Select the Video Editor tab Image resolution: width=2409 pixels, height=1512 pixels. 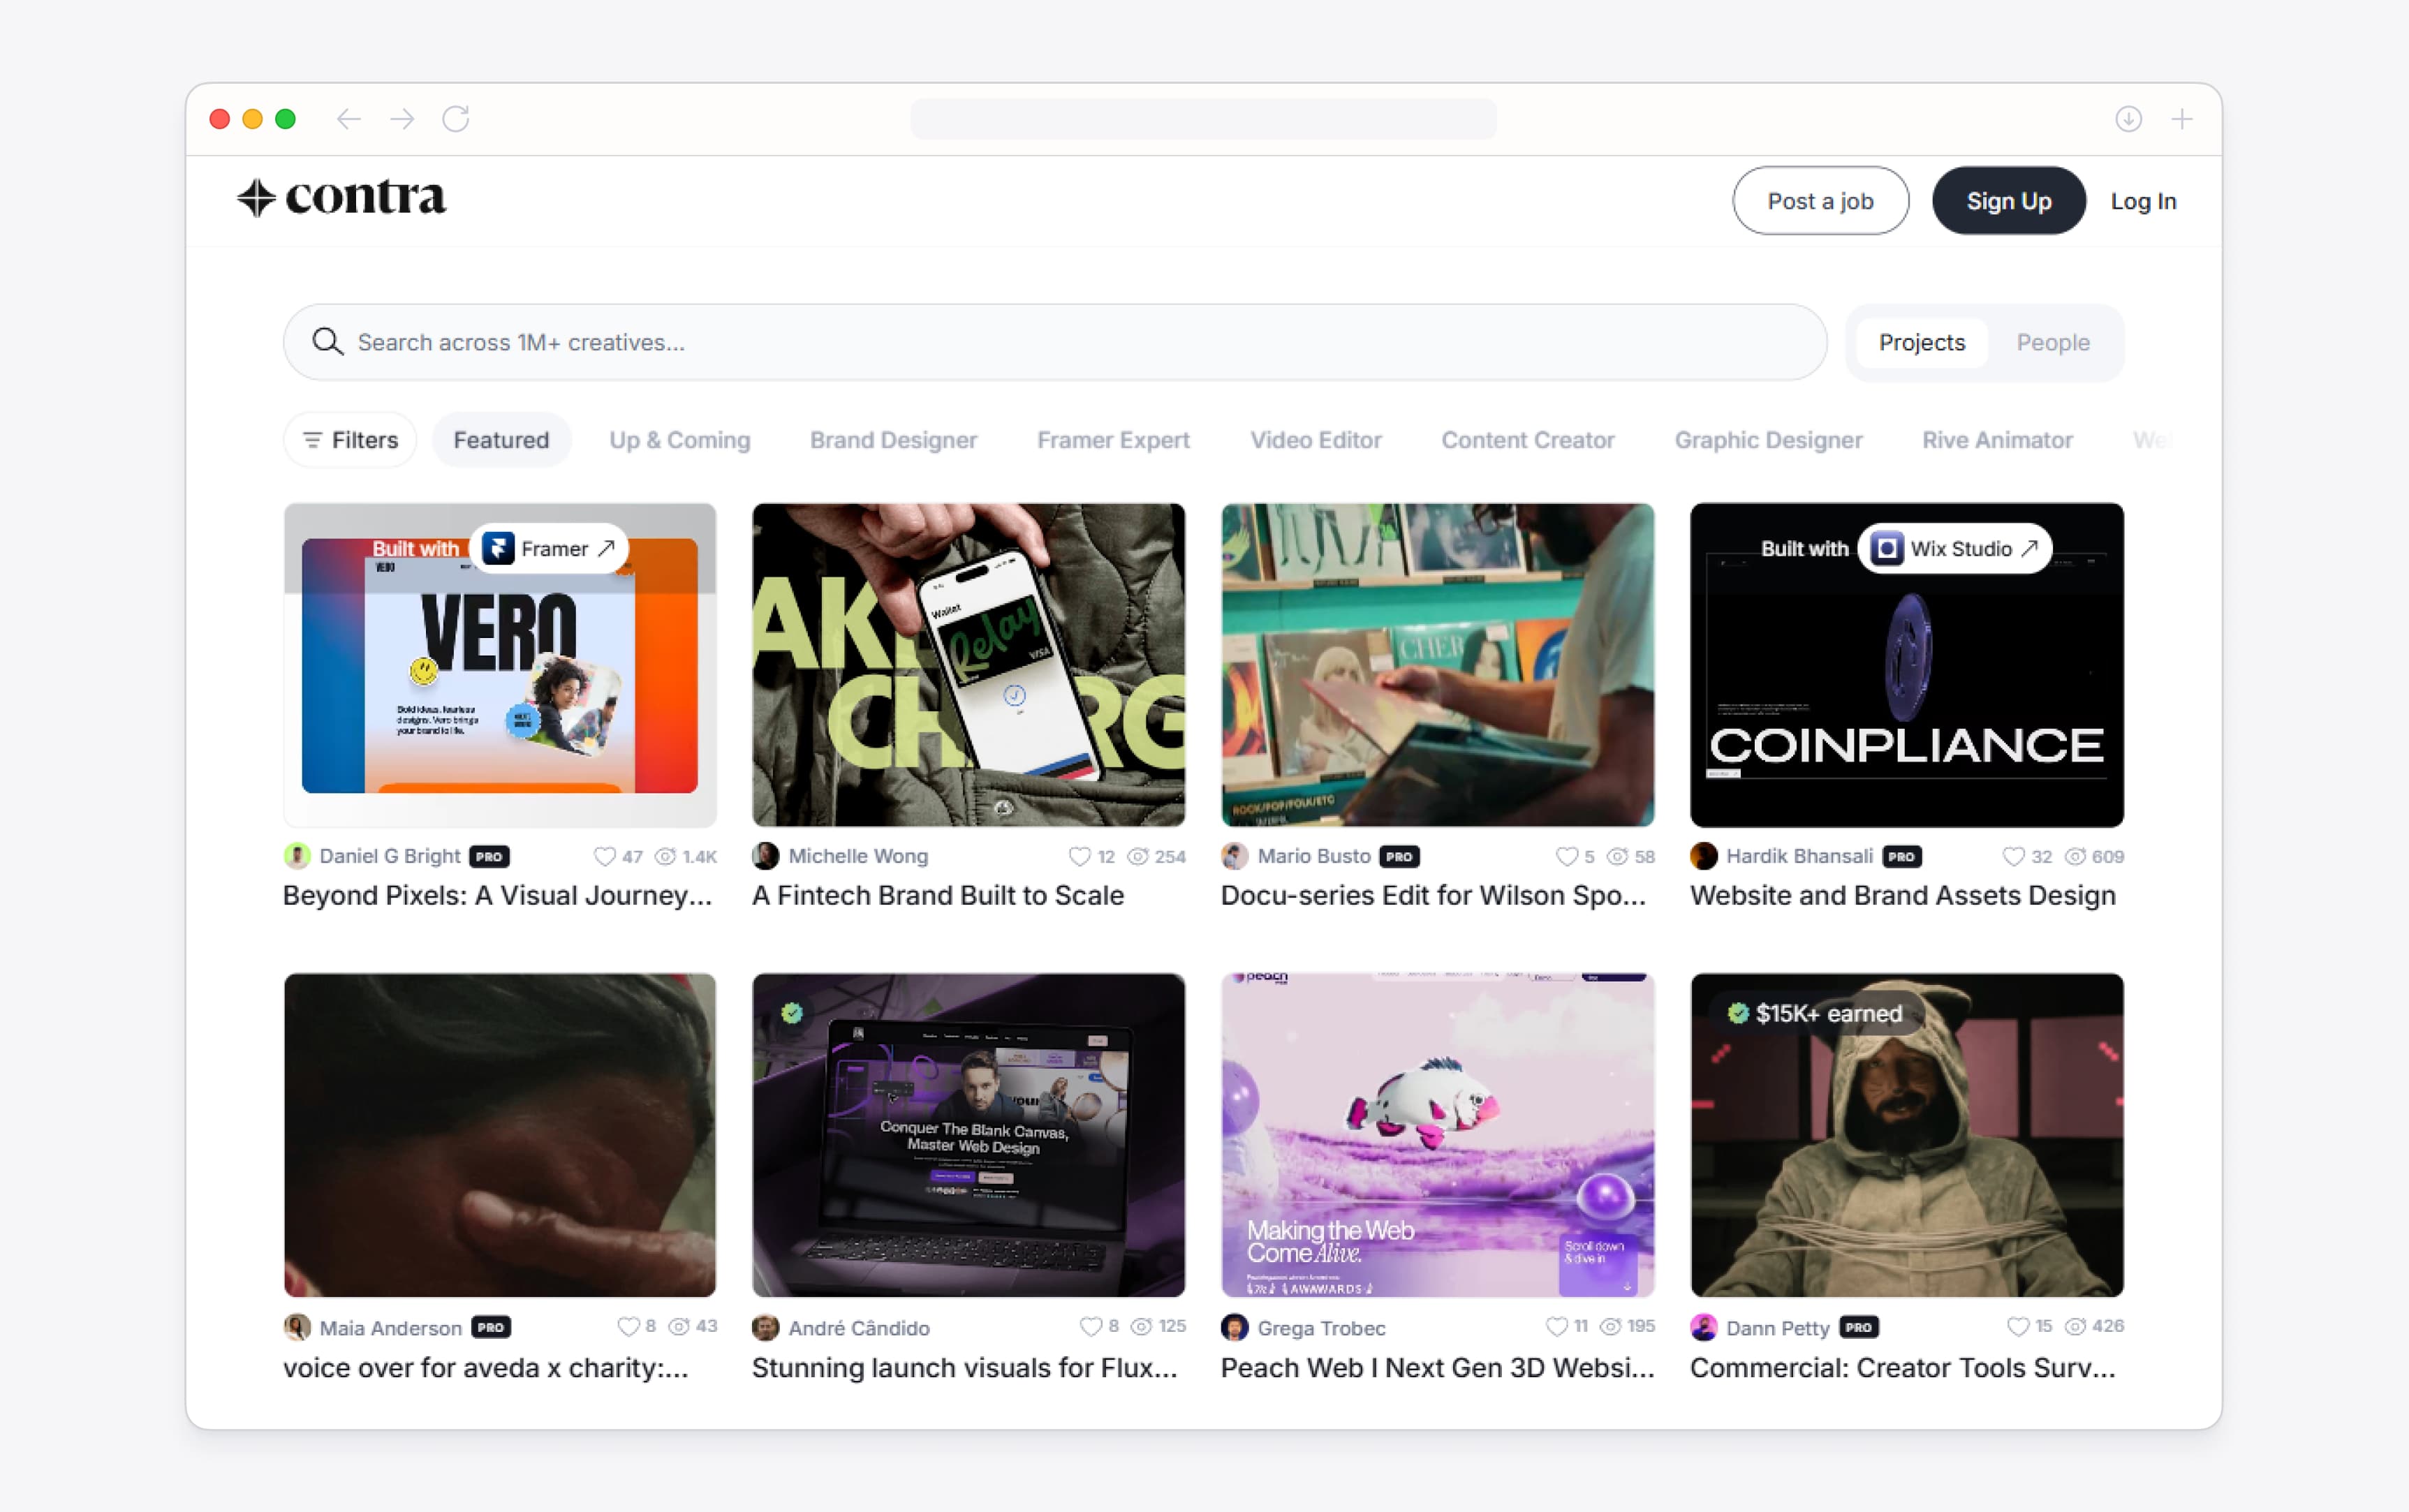(x=1316, y=440)
